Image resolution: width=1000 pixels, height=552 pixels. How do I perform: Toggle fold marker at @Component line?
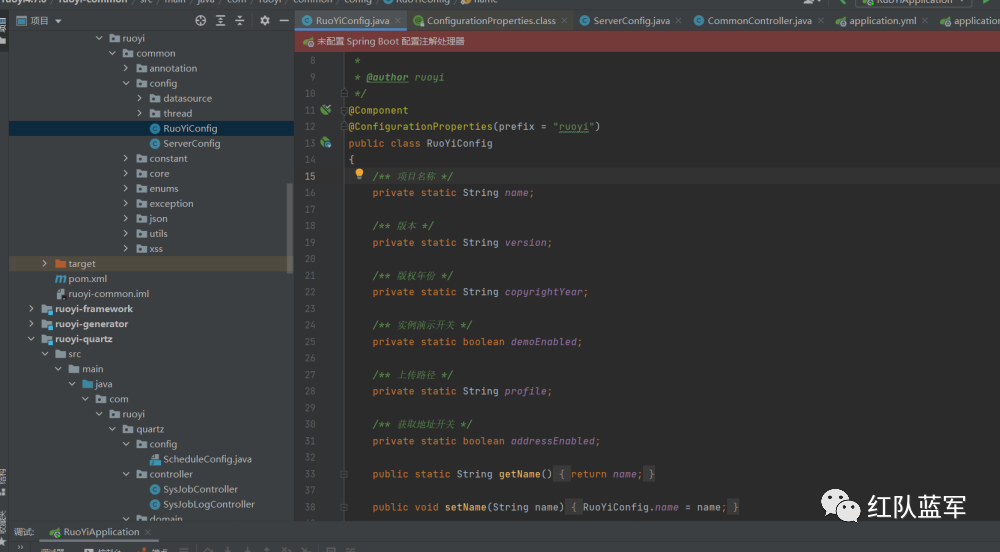coord(343,110)
